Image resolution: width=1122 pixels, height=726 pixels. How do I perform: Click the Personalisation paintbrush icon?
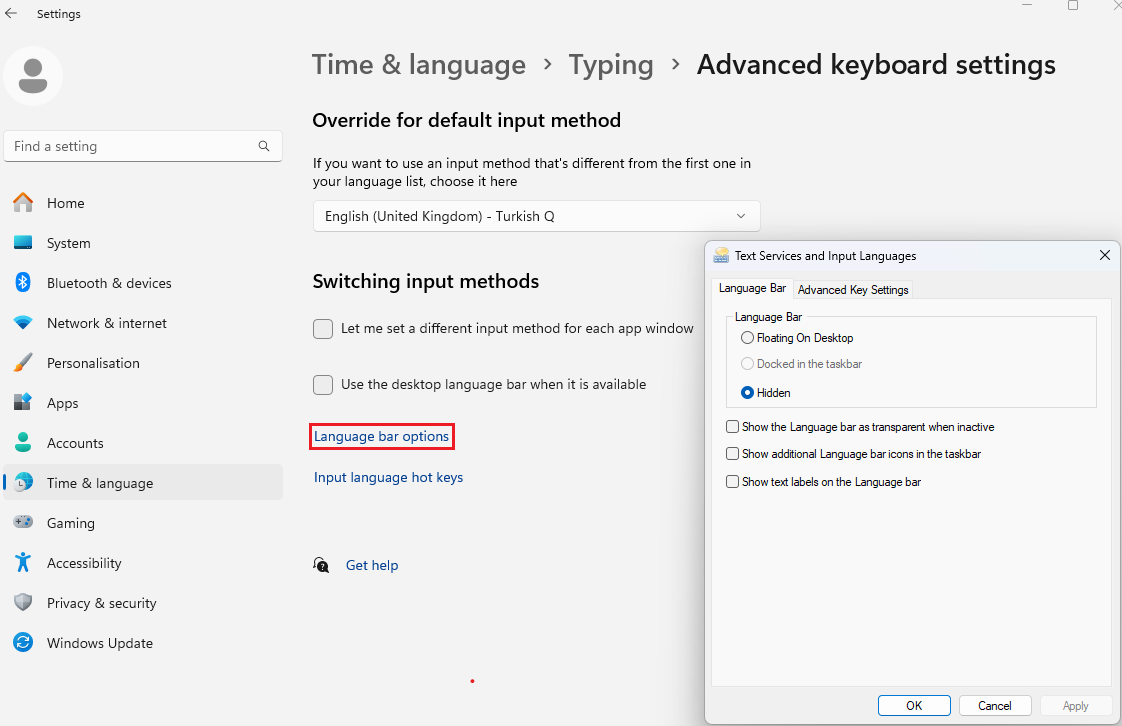[23, 363]
